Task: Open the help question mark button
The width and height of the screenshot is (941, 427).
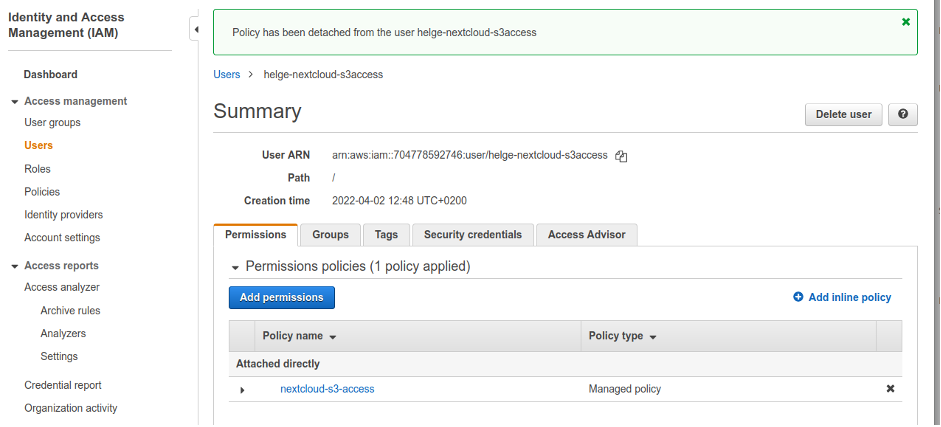Action: point(903,115)
